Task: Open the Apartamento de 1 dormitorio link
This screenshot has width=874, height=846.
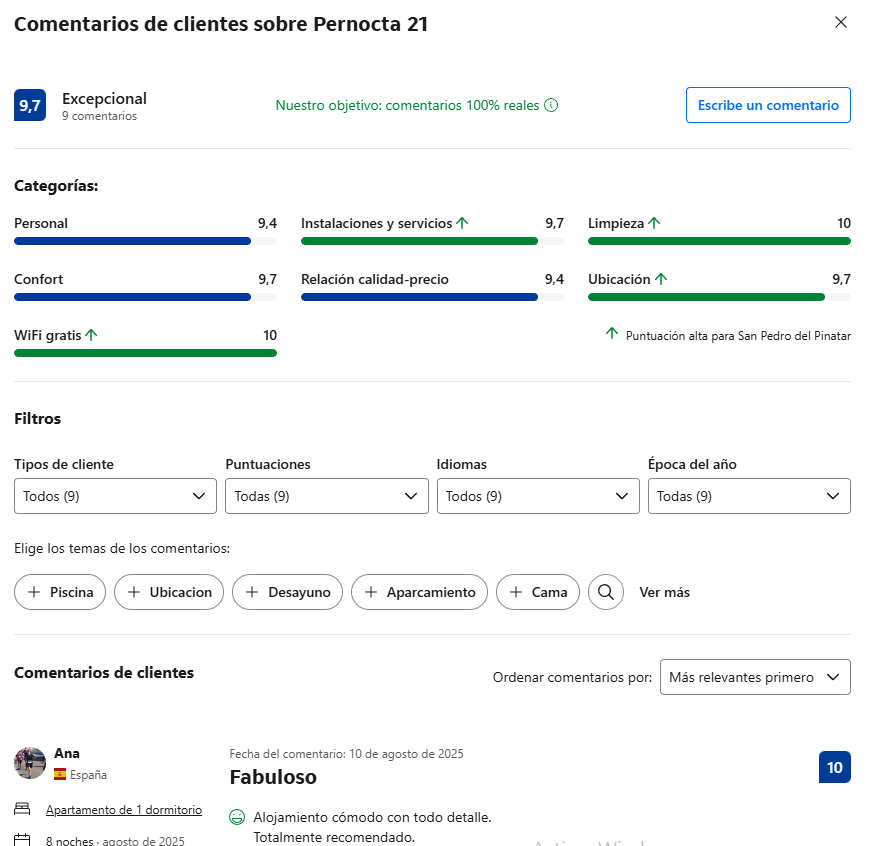Action: [124, 810]
